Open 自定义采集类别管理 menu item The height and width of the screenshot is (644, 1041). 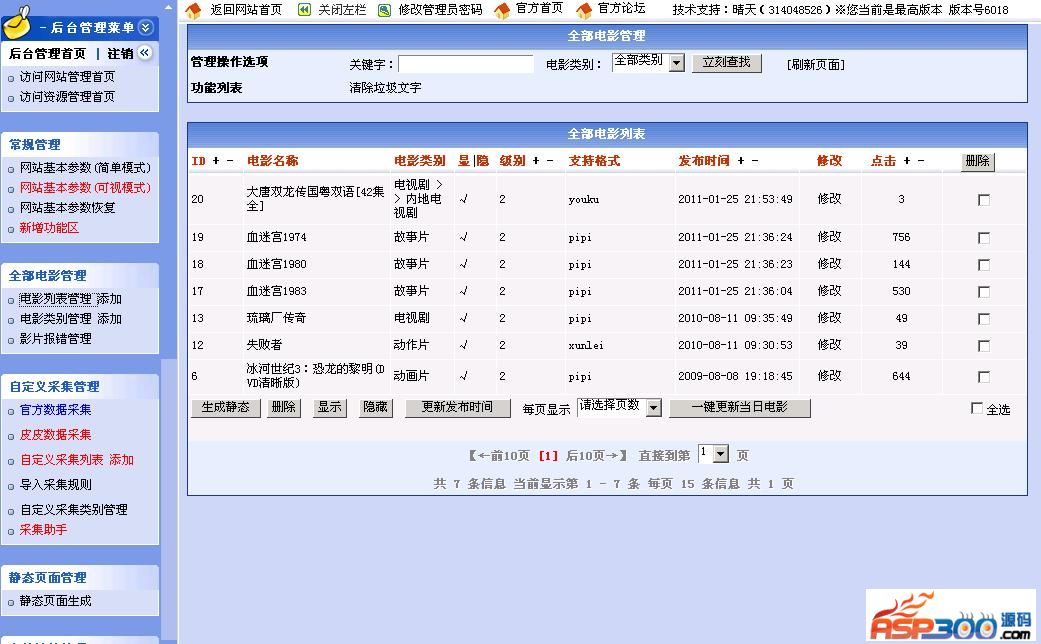(x=74, y=510)
